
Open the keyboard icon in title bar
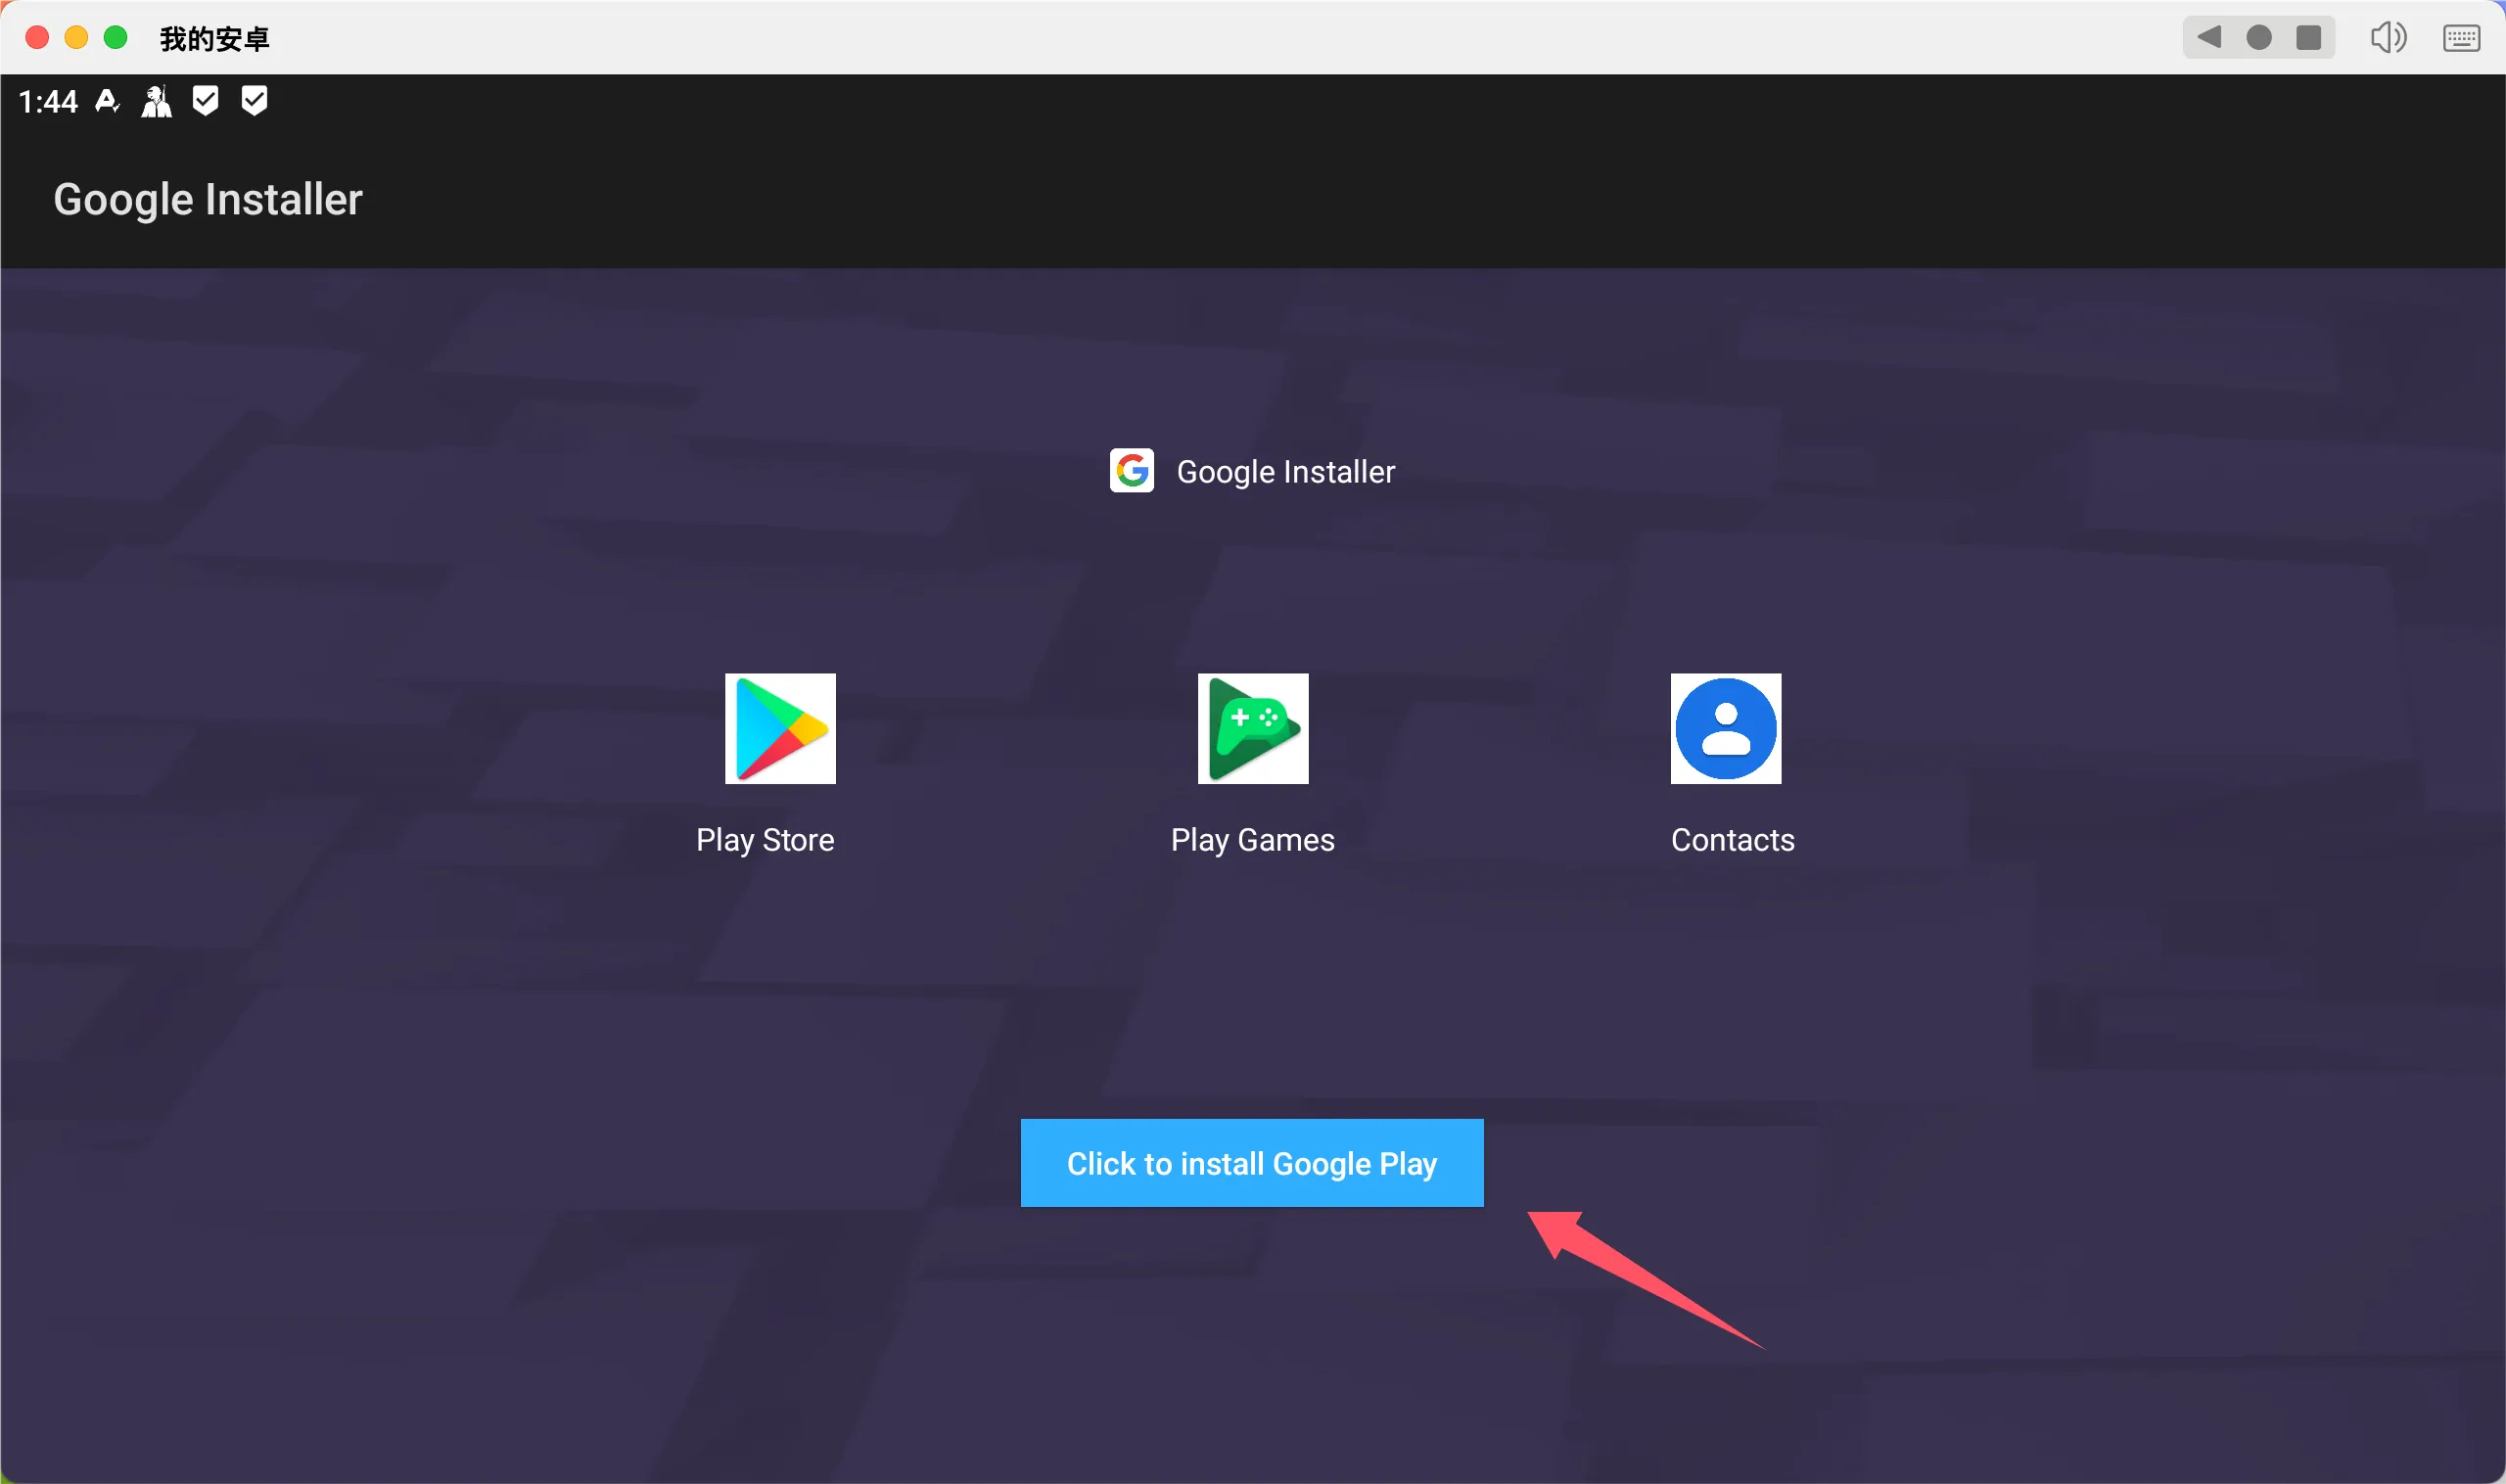point(2461,38)
